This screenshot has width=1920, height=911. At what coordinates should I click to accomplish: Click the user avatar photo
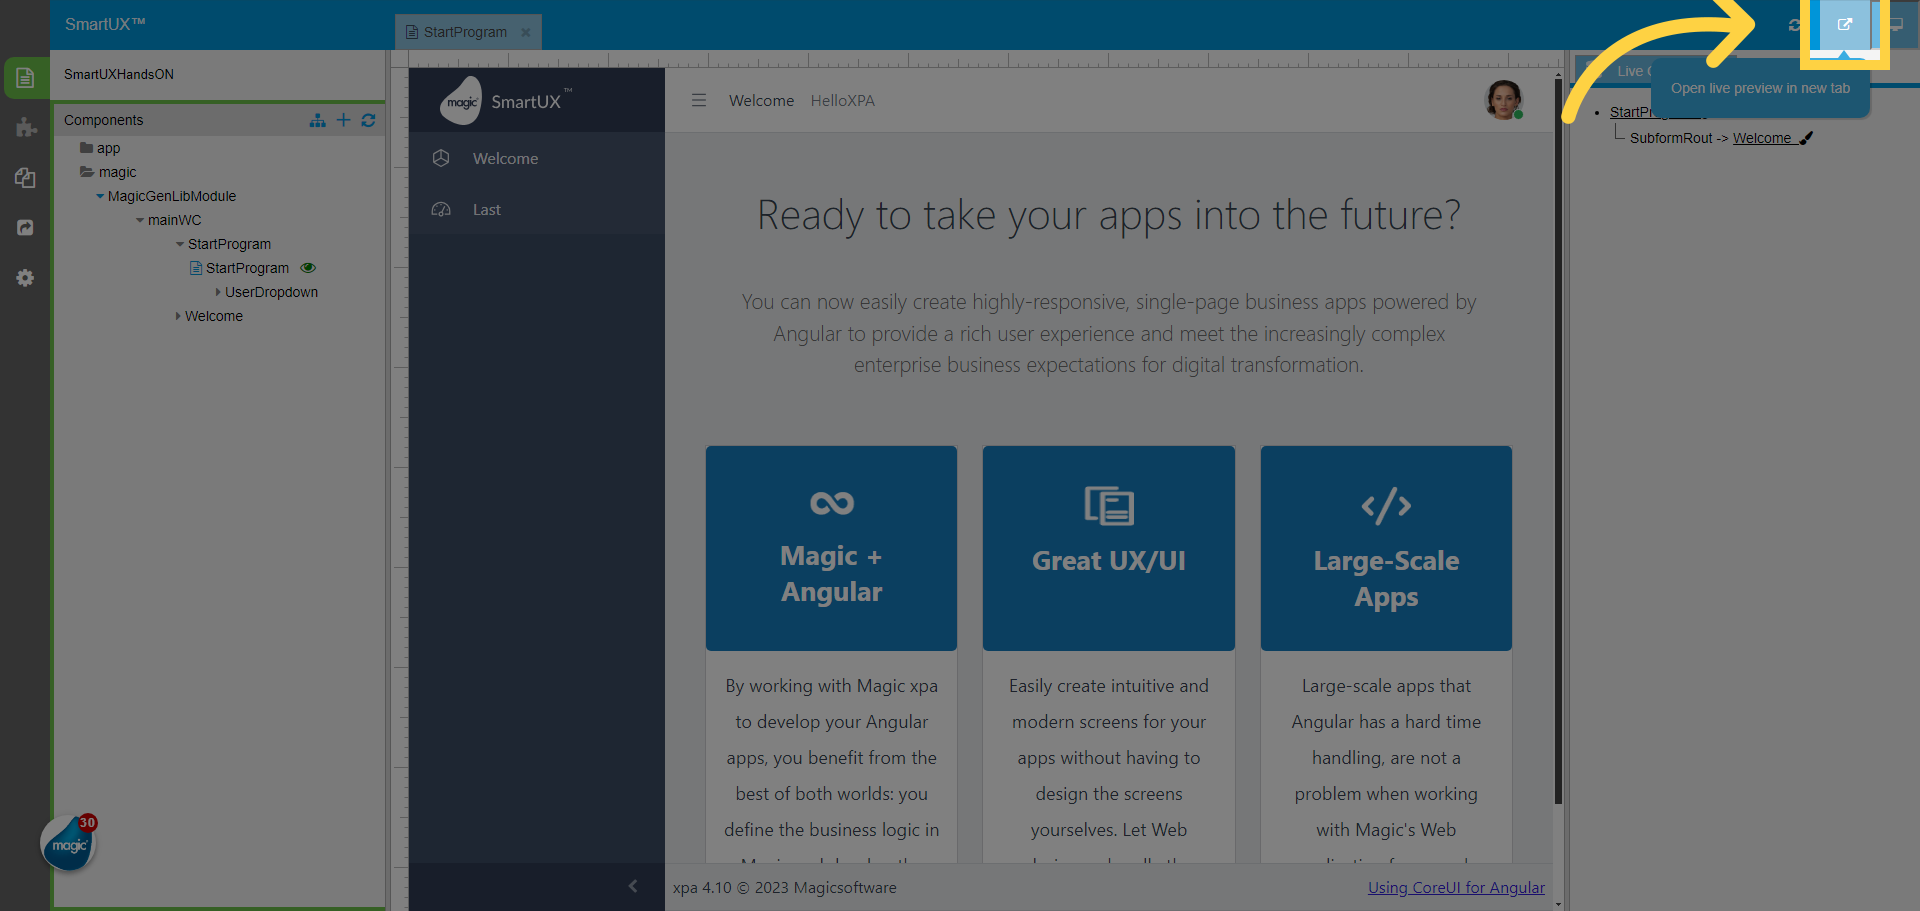[1503, 100]
